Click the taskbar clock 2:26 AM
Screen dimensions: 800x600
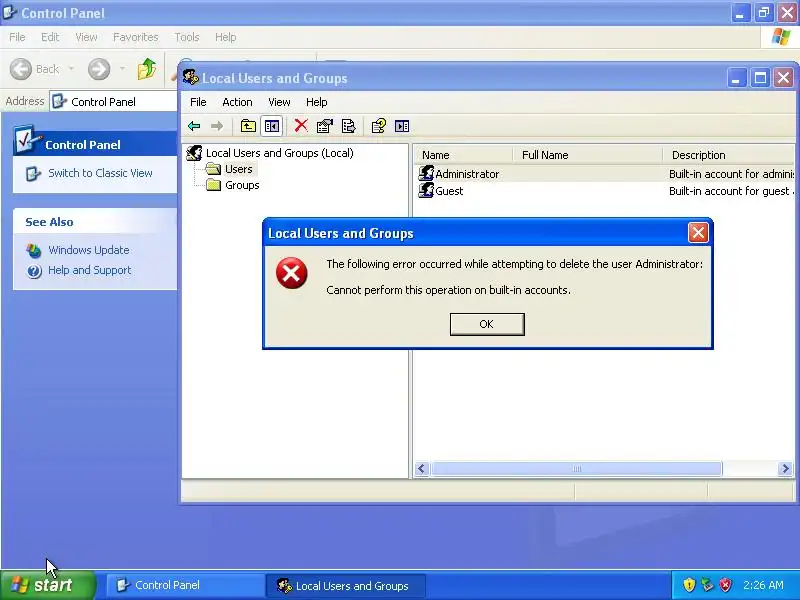tap(763, 585)
